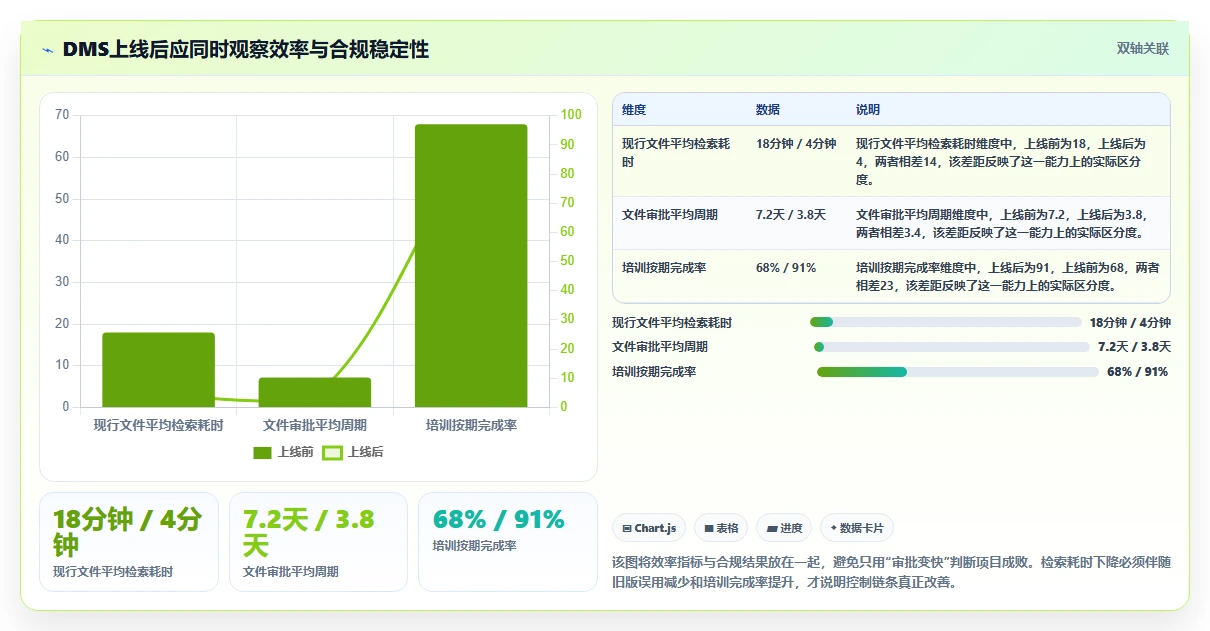Viewport: 1210px width, 631px height.
Task: Click the 表格 tag chip
Action: click(721, 528)
